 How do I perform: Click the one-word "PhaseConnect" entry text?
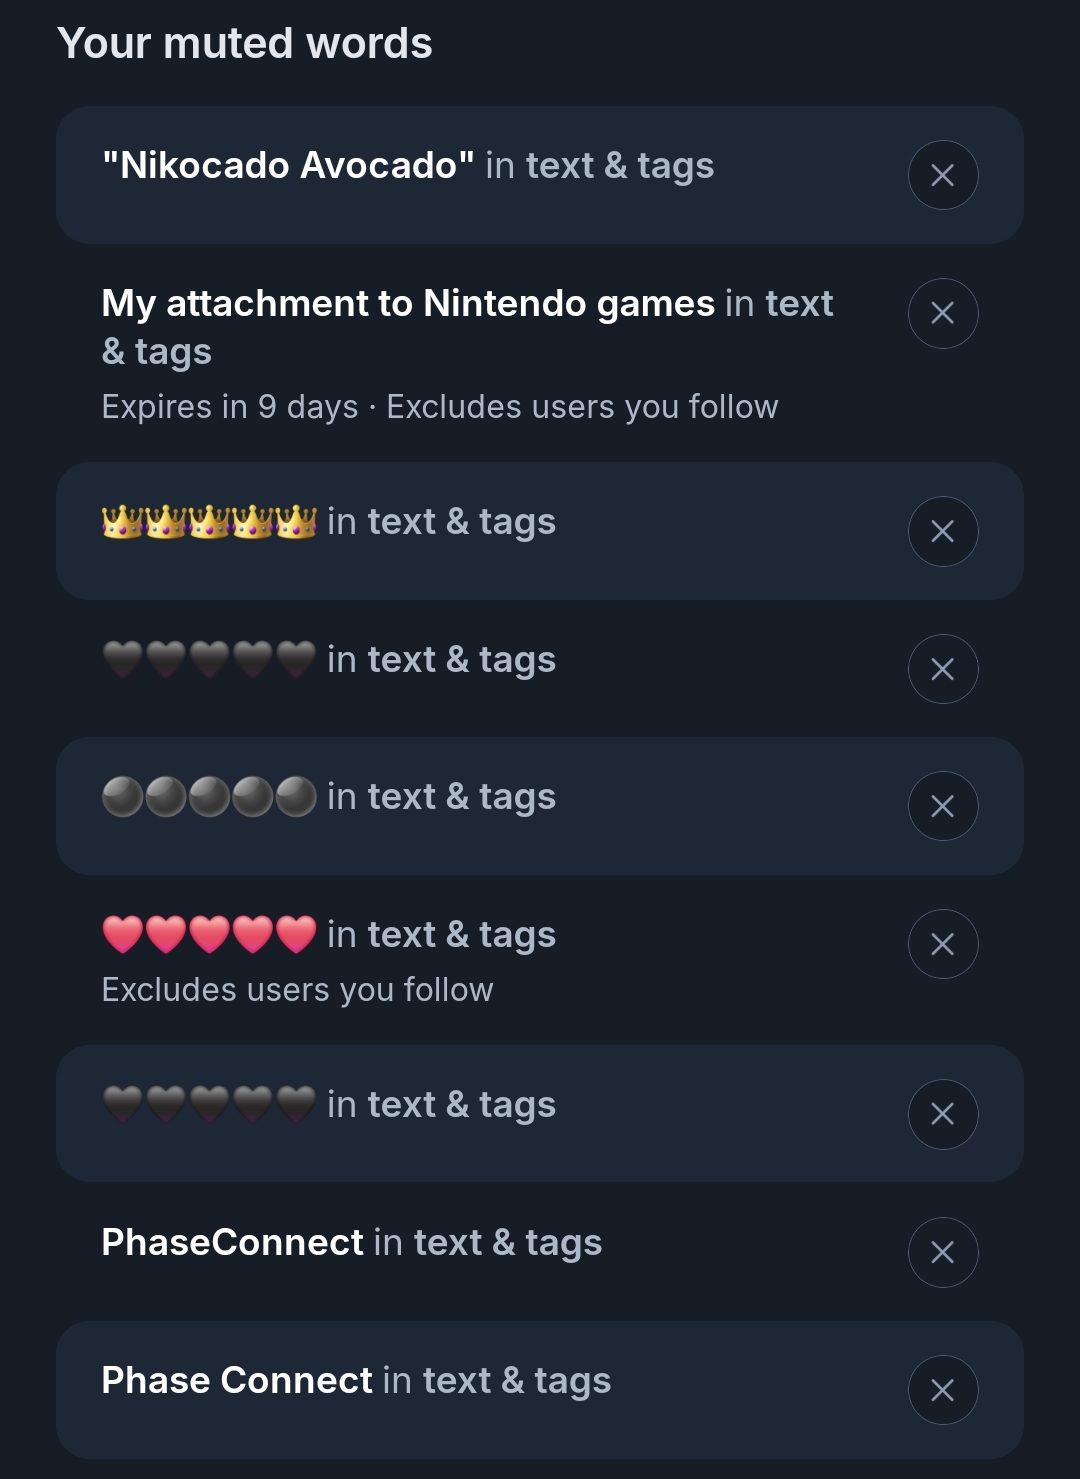232,1243
